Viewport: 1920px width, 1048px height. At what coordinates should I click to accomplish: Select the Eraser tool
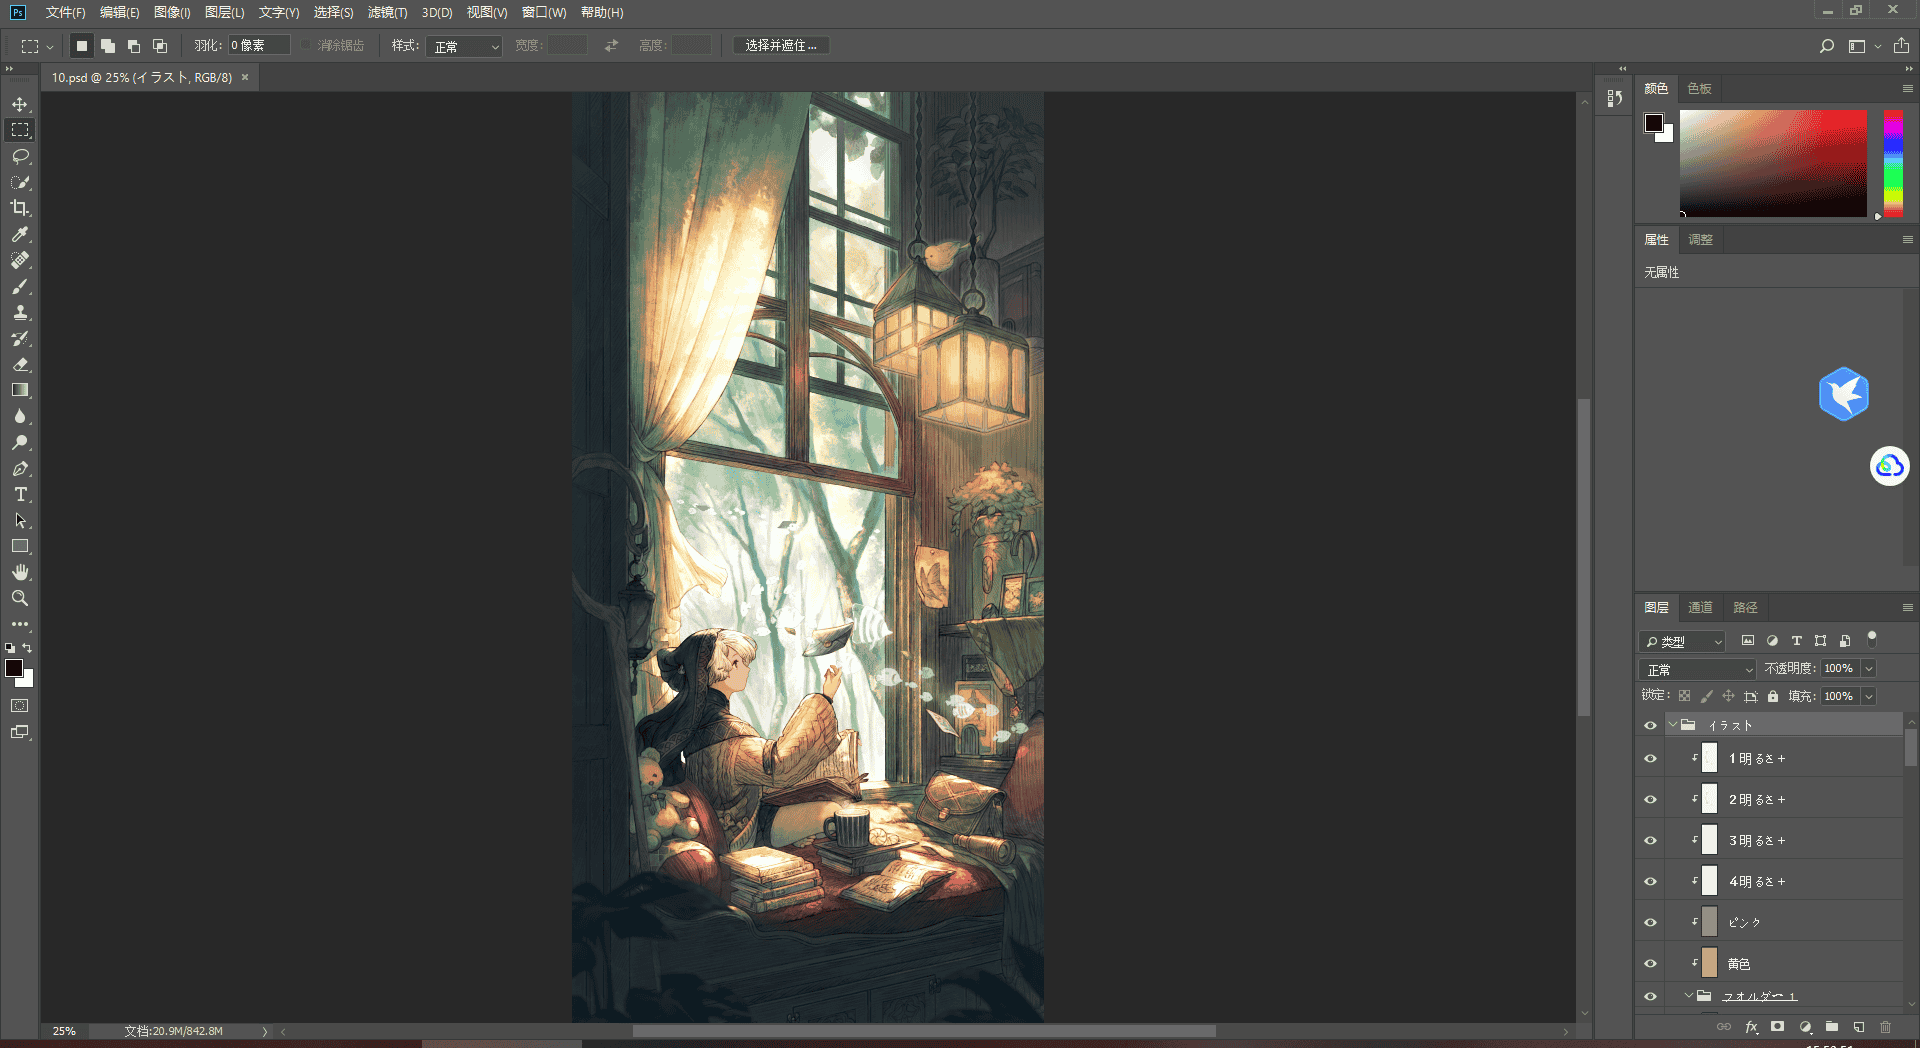pyautogui.click(x=20, y=364)
